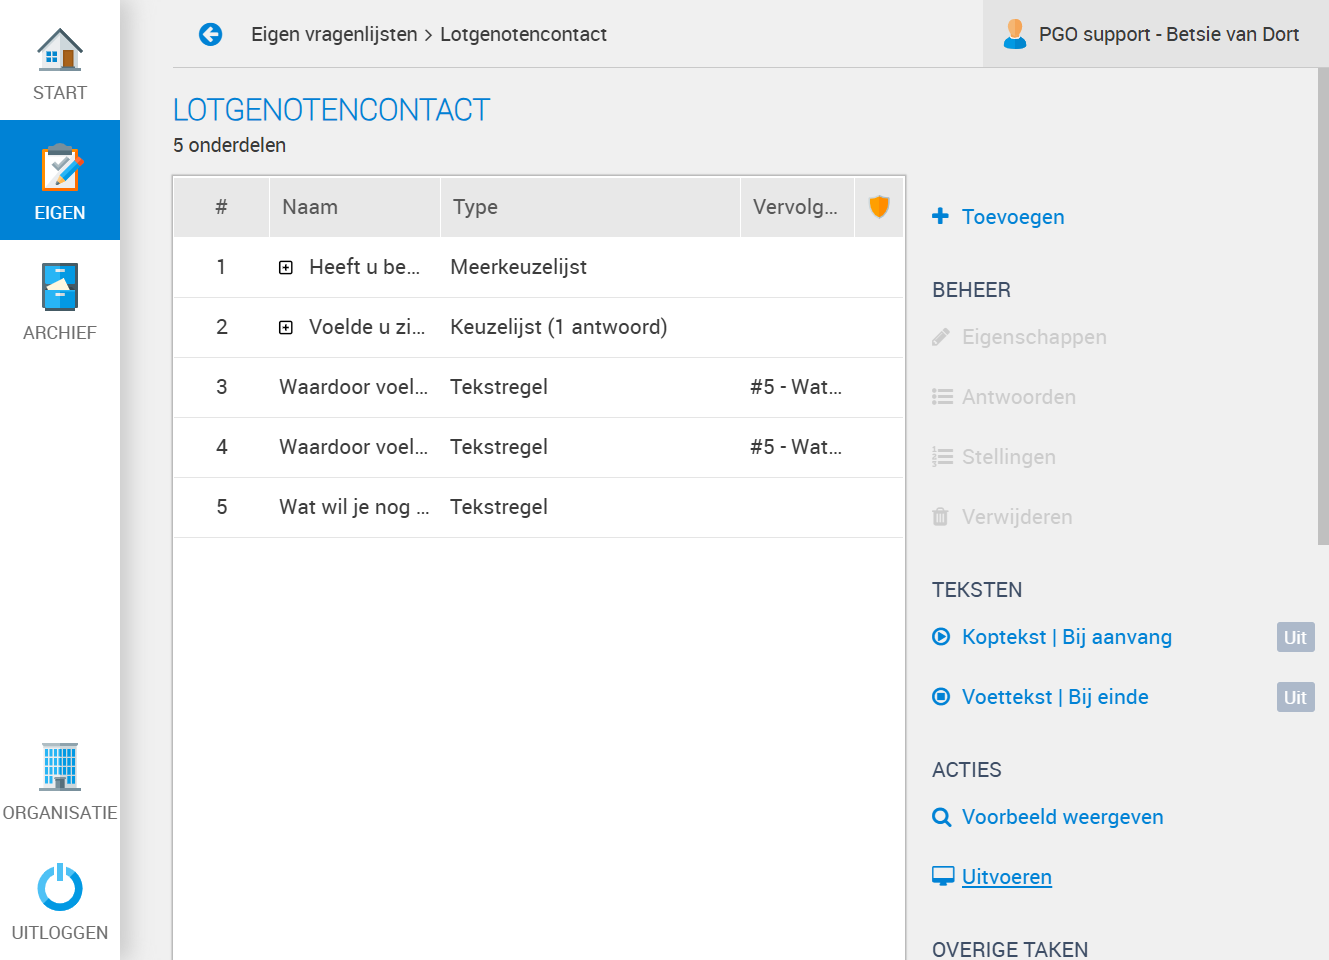Click the Eigen vragenlijsten breadcrumb
Image resolution: width=1329 pixels, height=960 pixels.
(x=334, y=34)
